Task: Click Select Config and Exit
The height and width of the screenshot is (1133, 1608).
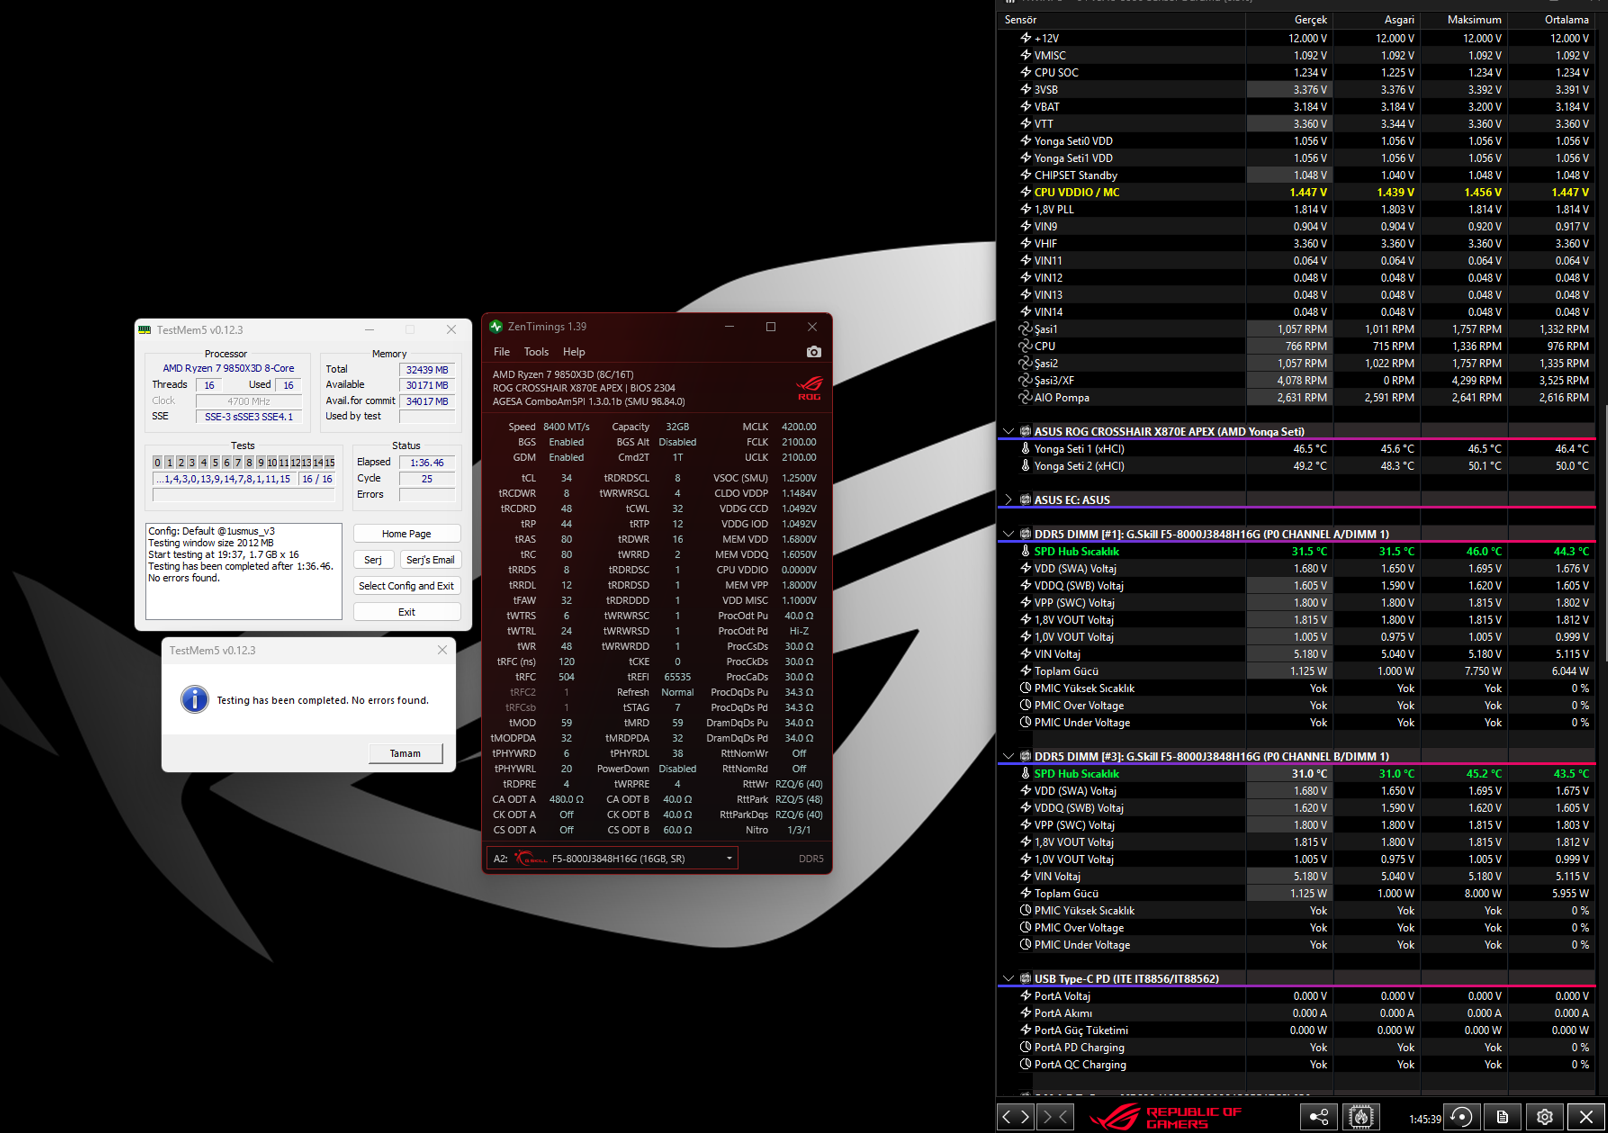Action: (x=406, y=586)
